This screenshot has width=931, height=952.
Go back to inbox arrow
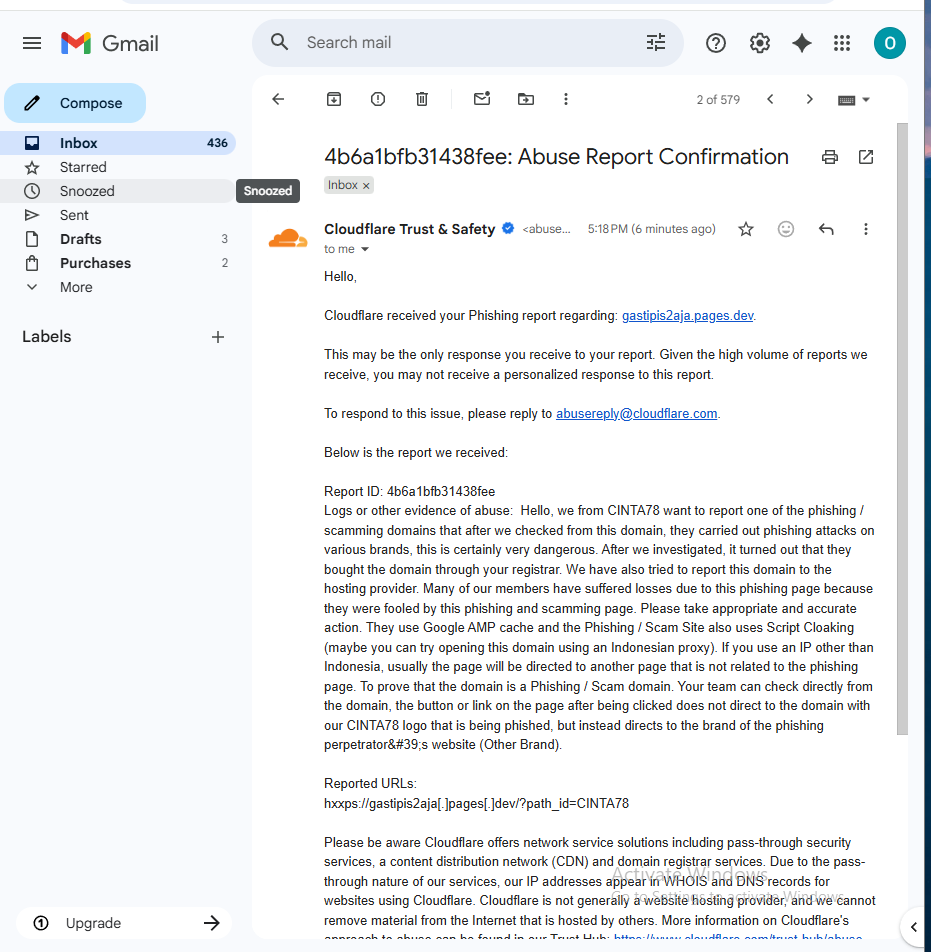[278, 99]
